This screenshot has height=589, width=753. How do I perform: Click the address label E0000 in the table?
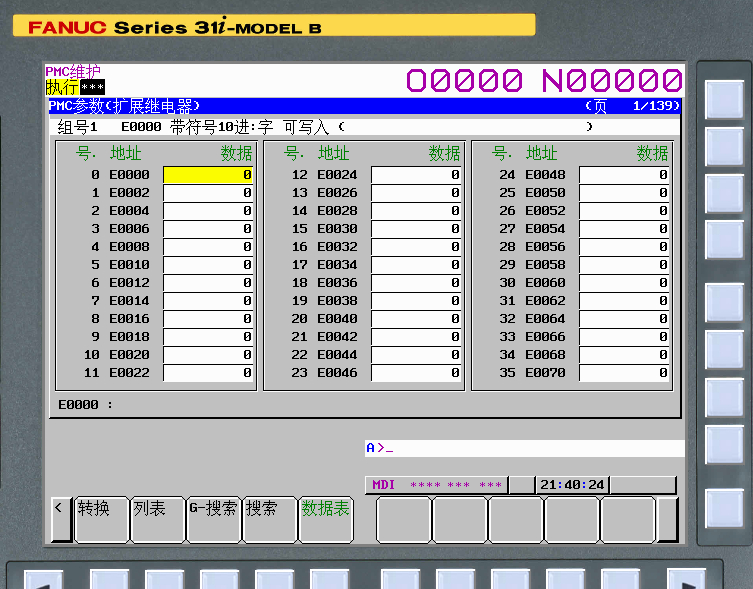coord(129,175)
